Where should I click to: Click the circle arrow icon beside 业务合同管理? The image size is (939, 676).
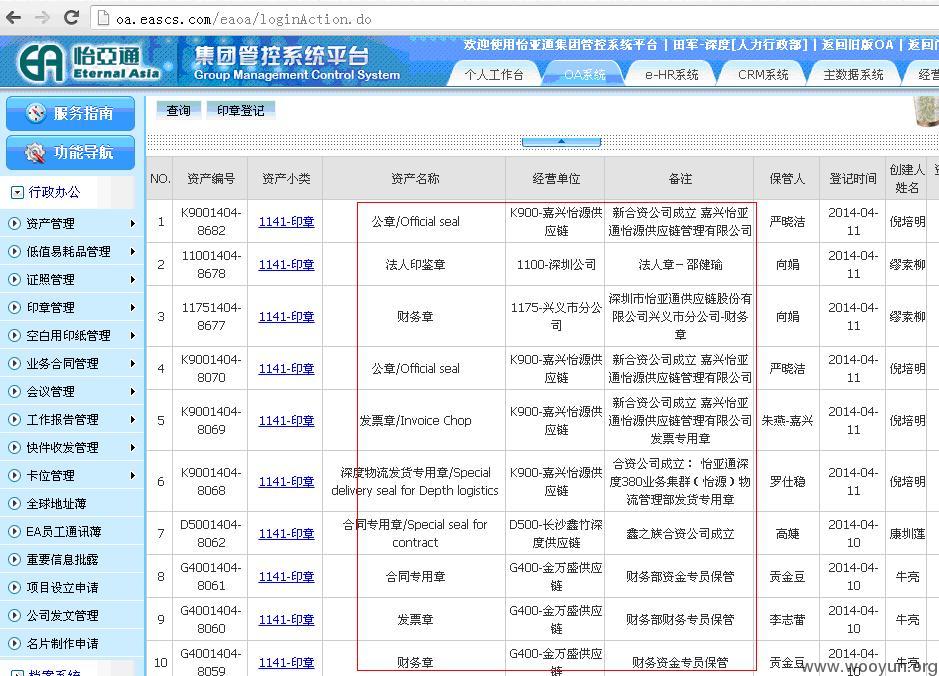pos(14,363)
